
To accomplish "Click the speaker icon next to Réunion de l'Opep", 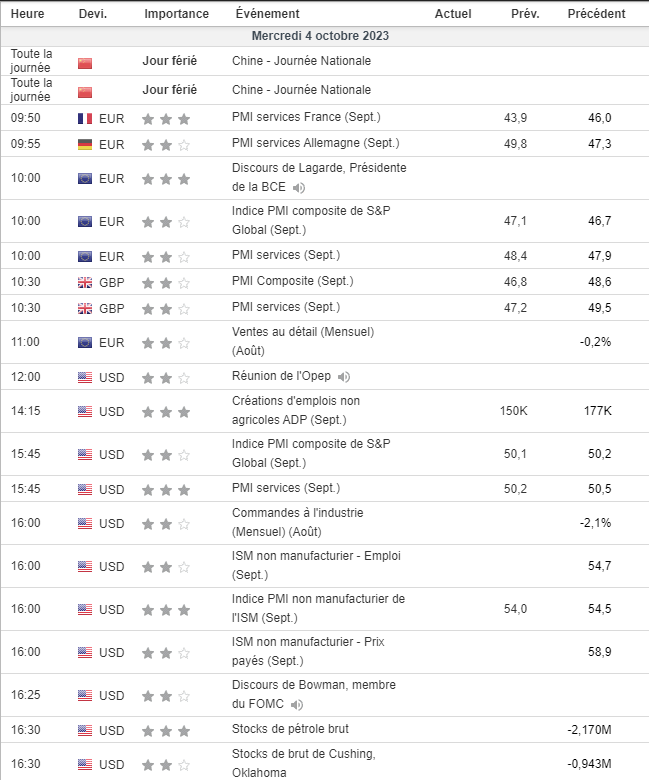I will [345, 377].
